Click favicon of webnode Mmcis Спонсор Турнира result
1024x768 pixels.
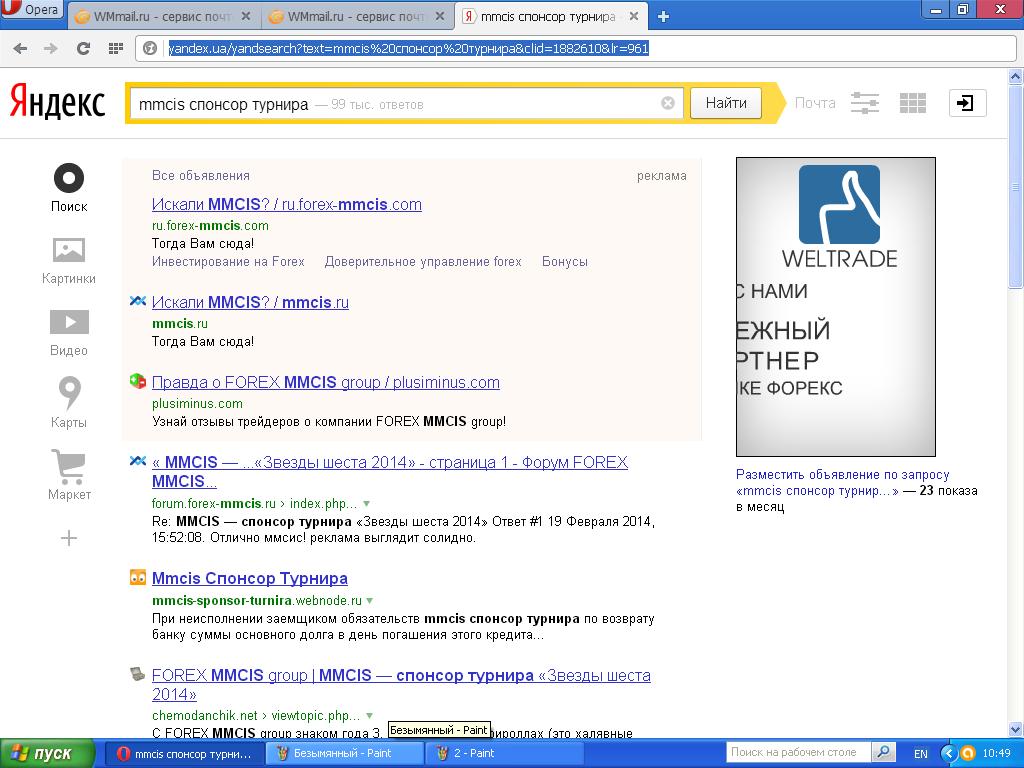point(137,577)
